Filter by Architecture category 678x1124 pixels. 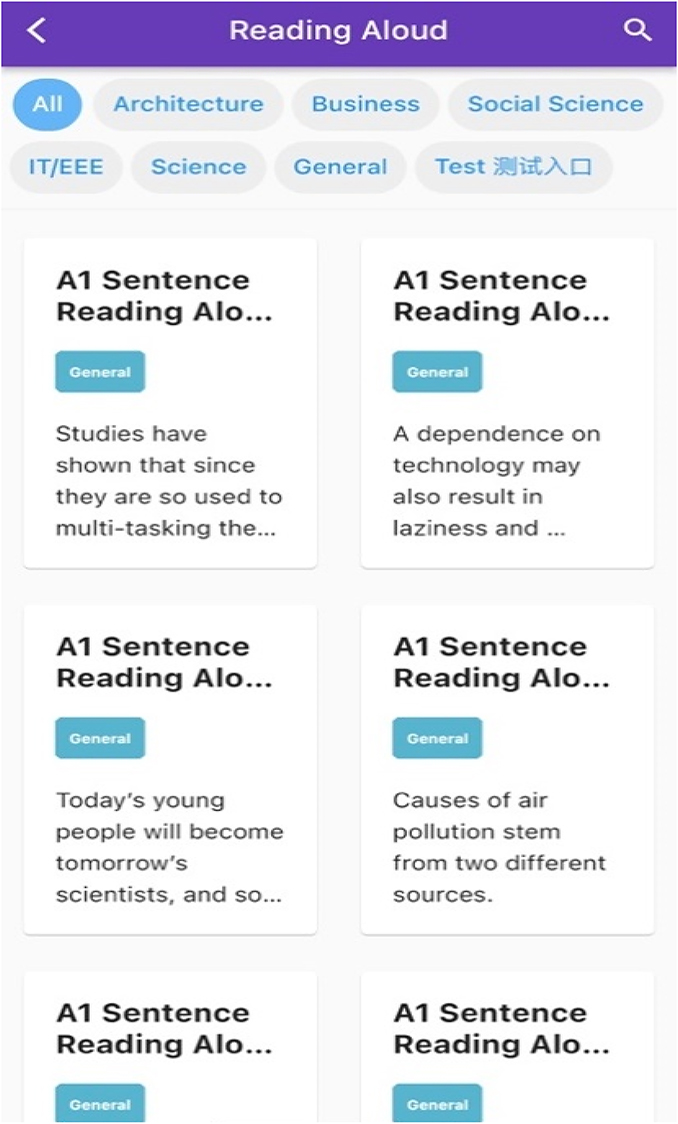[188, 104]
